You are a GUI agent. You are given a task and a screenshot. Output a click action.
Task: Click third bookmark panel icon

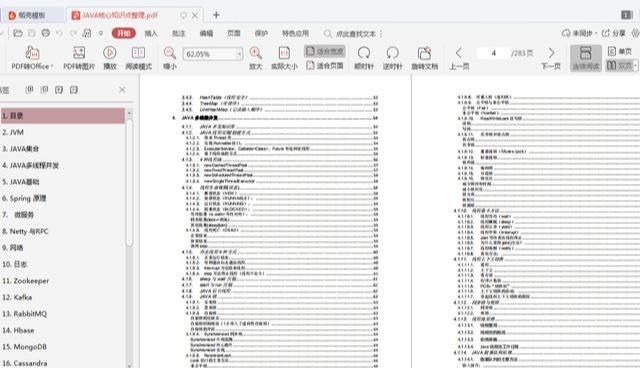click(x=59, y=89)
